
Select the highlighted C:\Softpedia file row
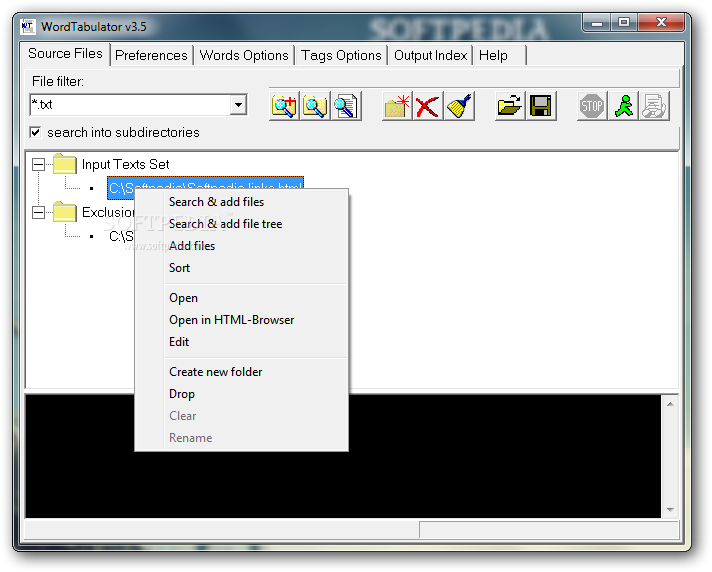click(205, 182)
